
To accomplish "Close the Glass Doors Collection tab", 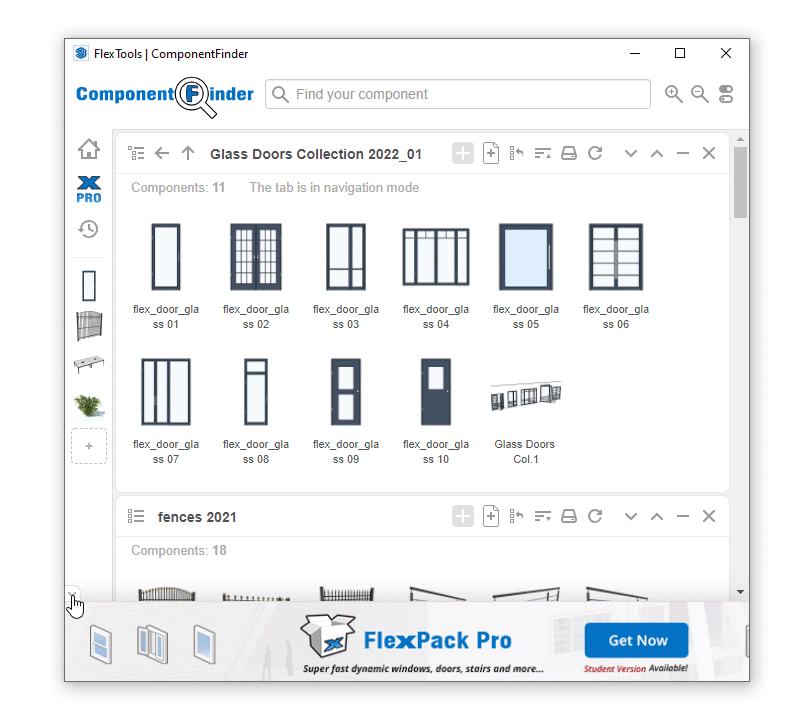I will (x=709, y=153).
